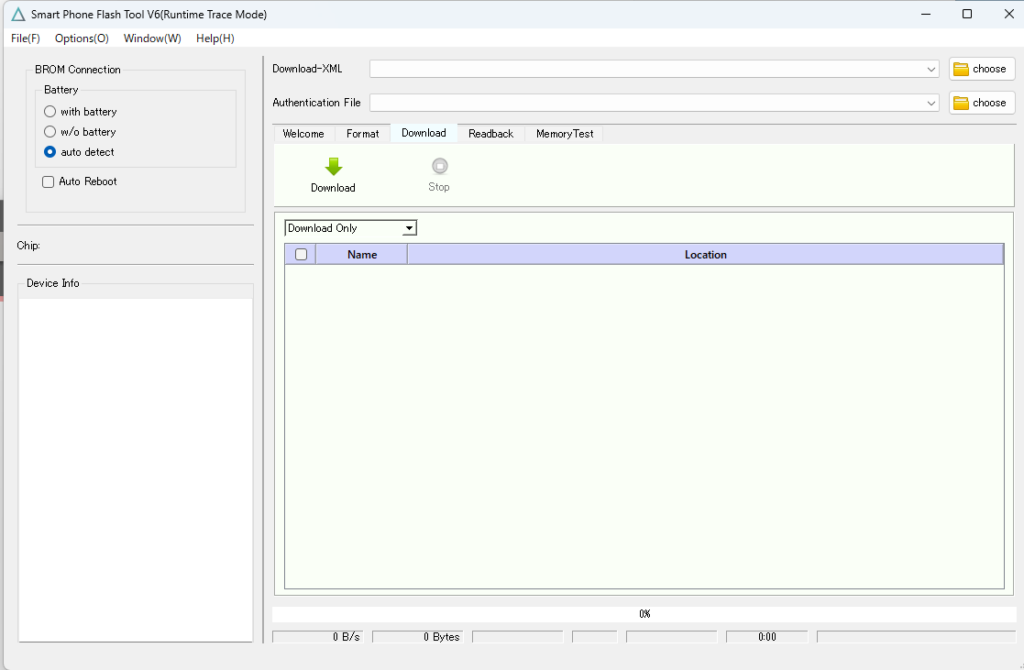Click the Flash Tool title bar logo
Viewport: 1024px width, 670px height.
(18, 14)
